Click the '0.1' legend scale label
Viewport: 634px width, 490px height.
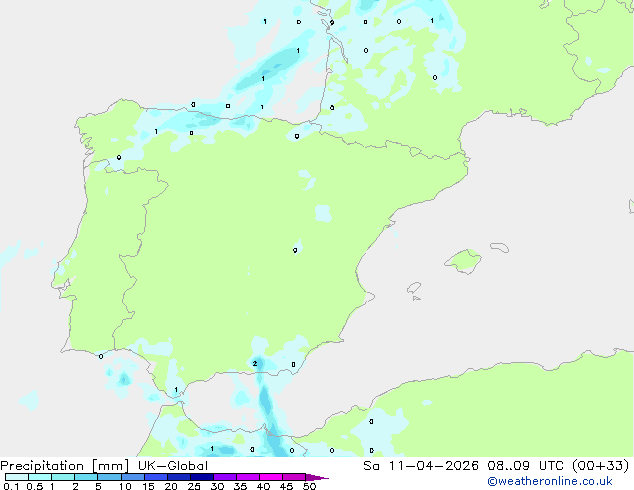(x=11, y=486)
